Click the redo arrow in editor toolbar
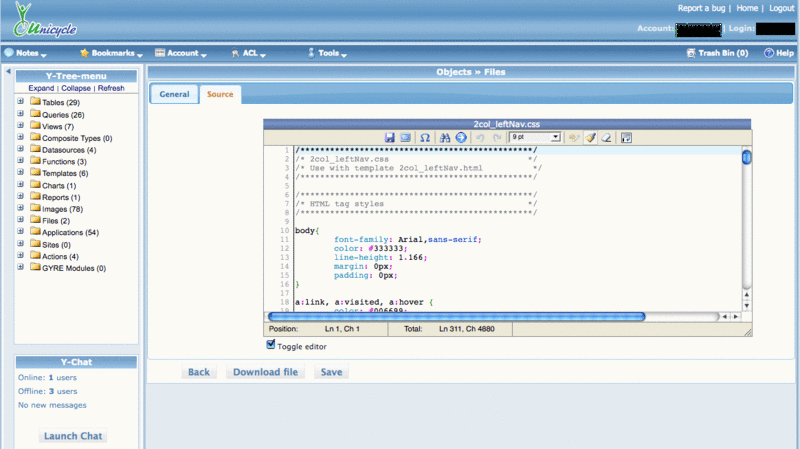Viewport: 800px width, 449px height. pyautogui.click(x=497, y=137)
